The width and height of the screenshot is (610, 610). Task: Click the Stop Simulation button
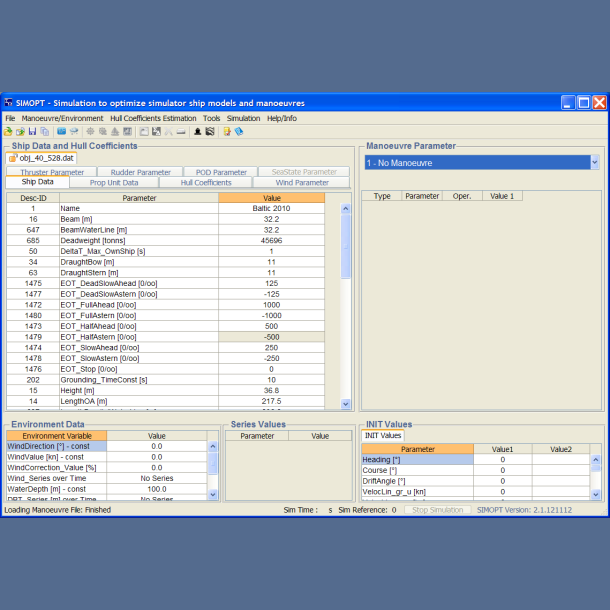[x=438, y=510]
